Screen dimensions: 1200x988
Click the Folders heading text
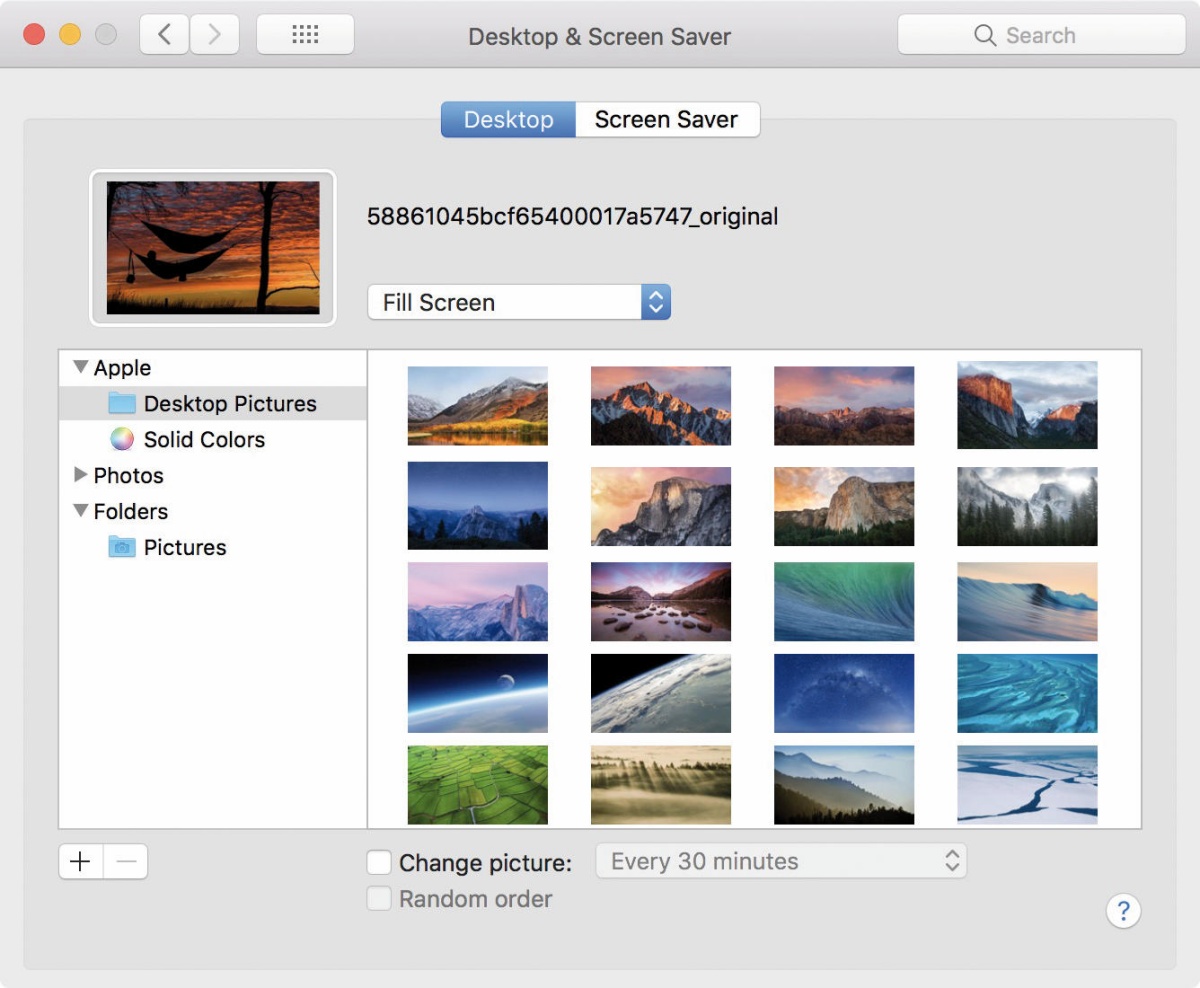click(131, 511)
